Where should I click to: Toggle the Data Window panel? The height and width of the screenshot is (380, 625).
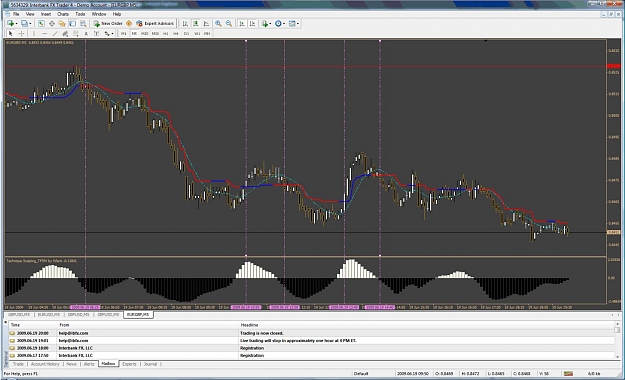pos(52,24)
